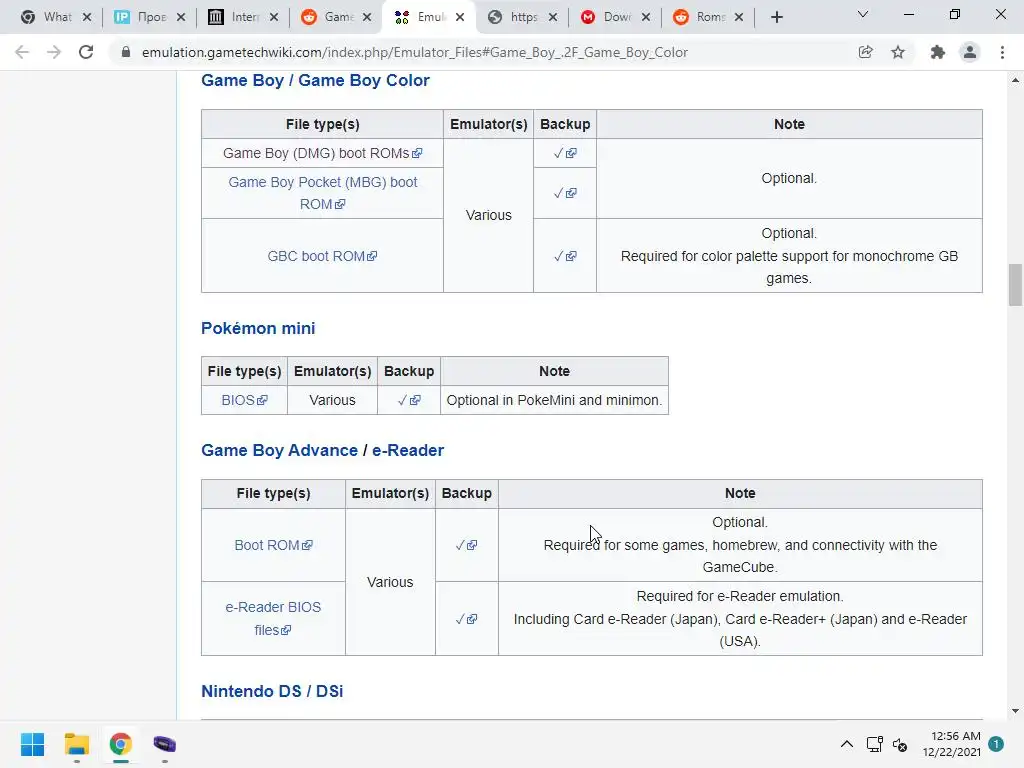Show hidden system tray icons

[846, 744]
